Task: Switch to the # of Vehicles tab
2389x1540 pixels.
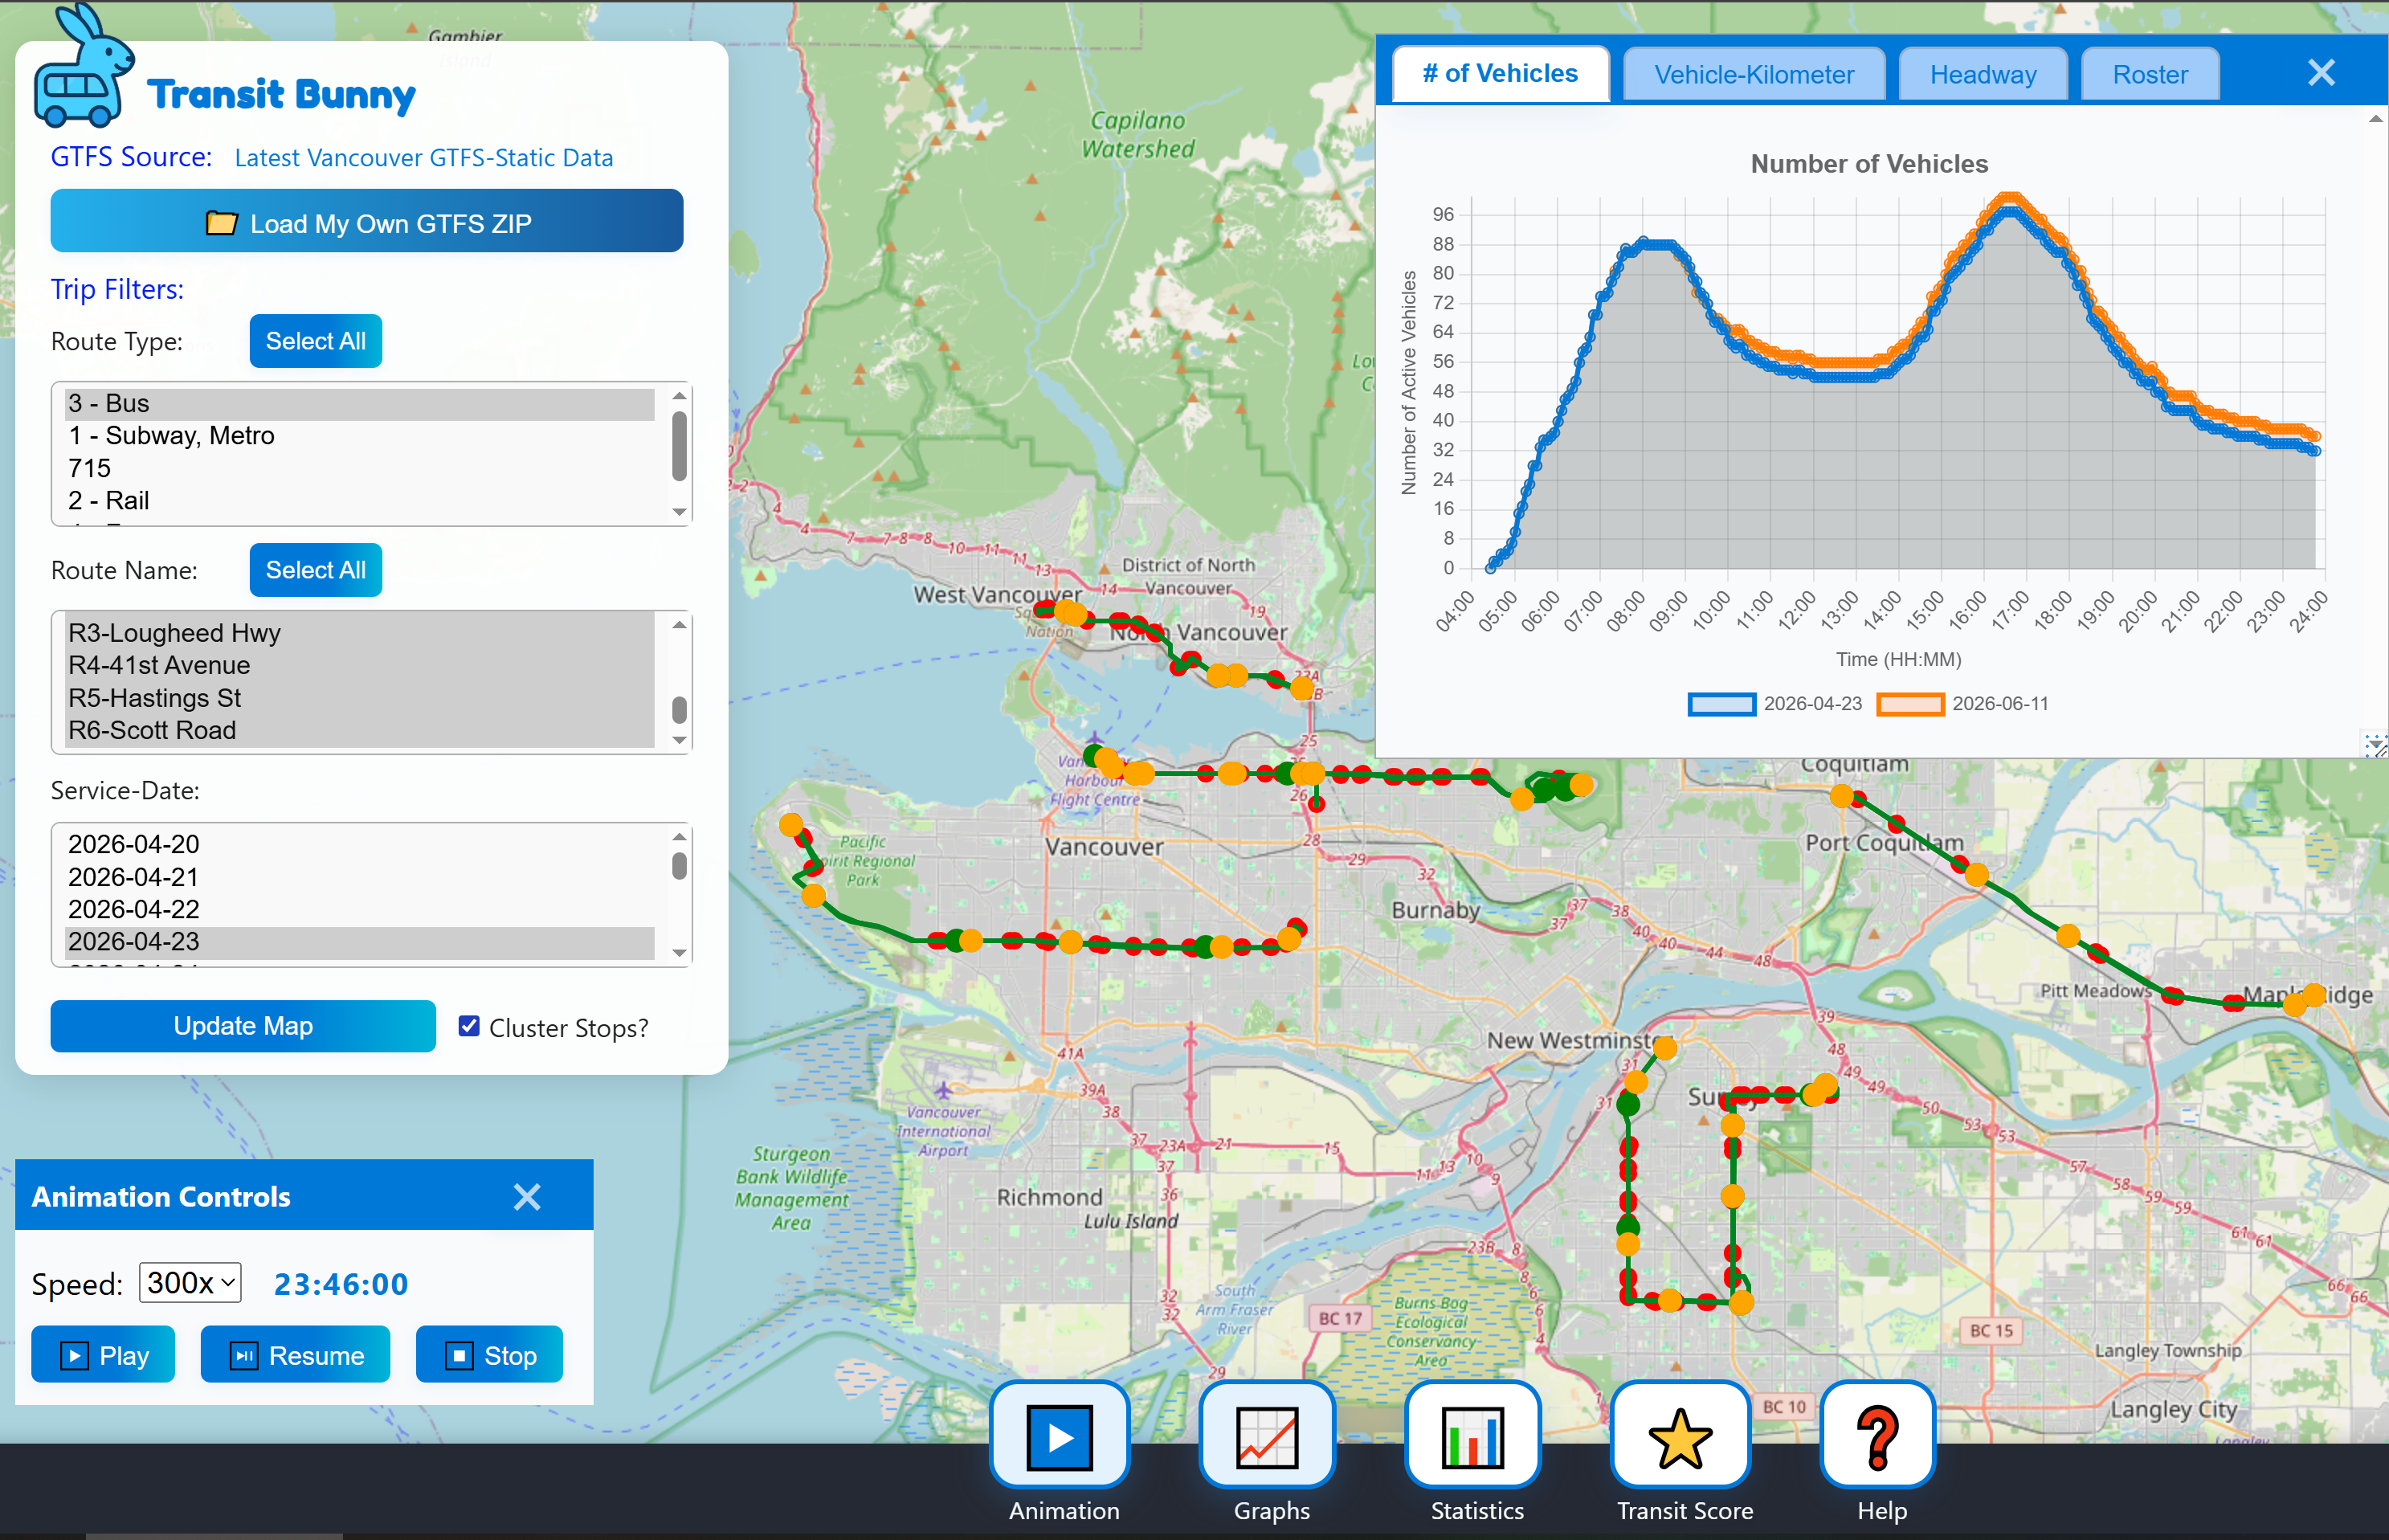Action: tap(1500, 73)
